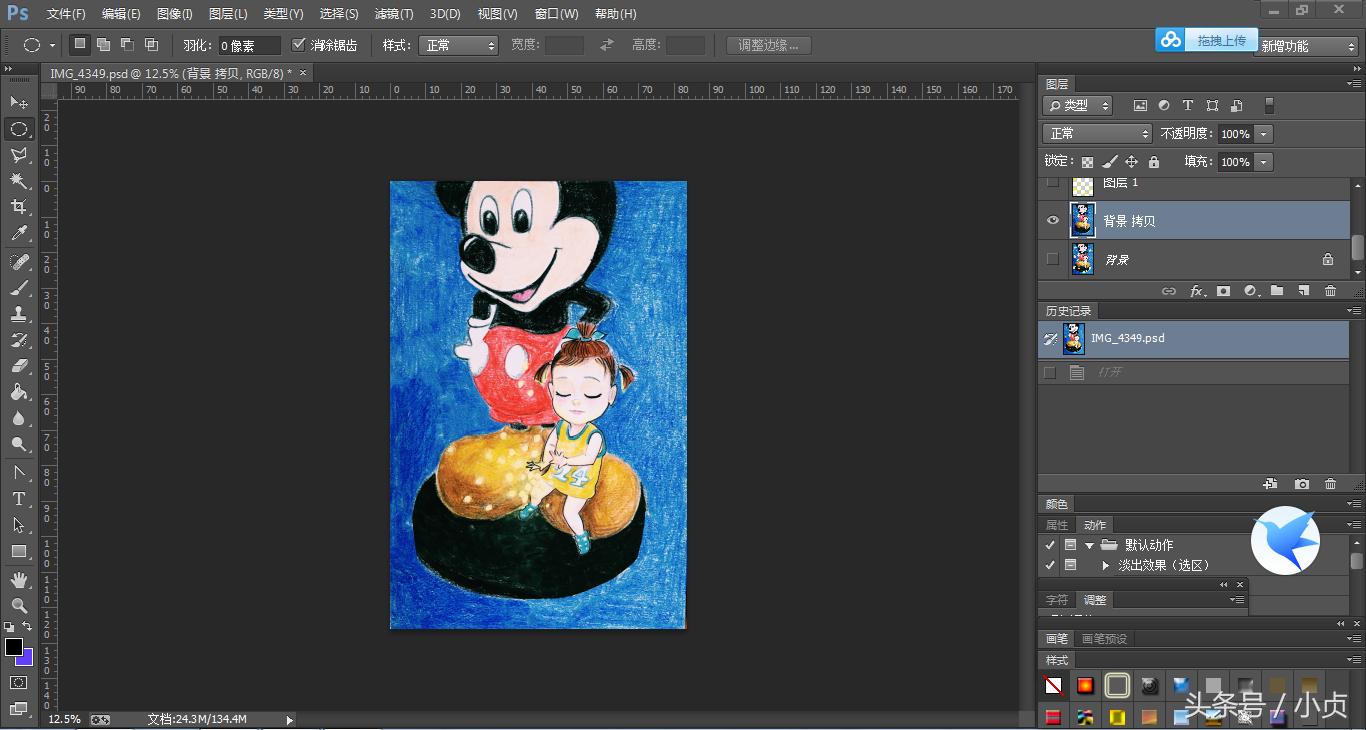Screen dimensions: 1366x730
Task: Uncheck the 消除锯齿 anti-alias checkbox
Action: (298, 45)
